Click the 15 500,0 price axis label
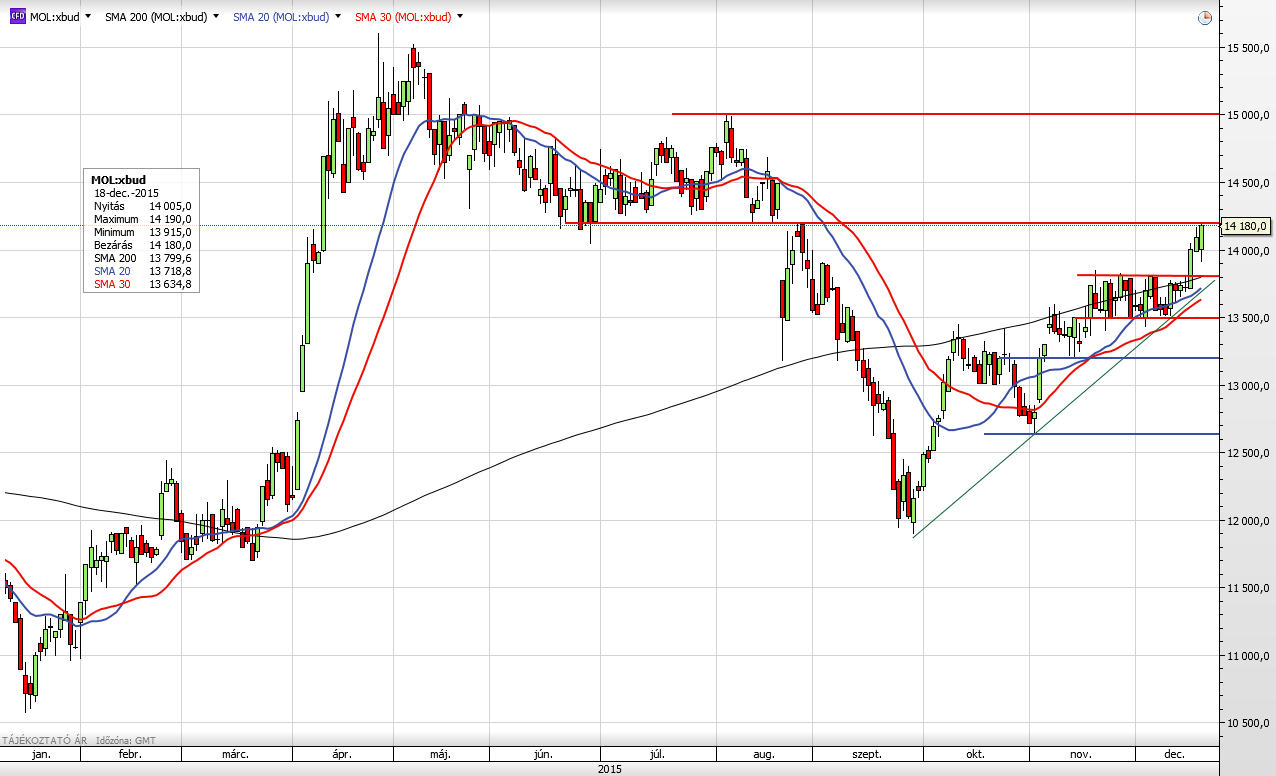Viewport: 1276px width, 776px height. (x=1248, y=48)
